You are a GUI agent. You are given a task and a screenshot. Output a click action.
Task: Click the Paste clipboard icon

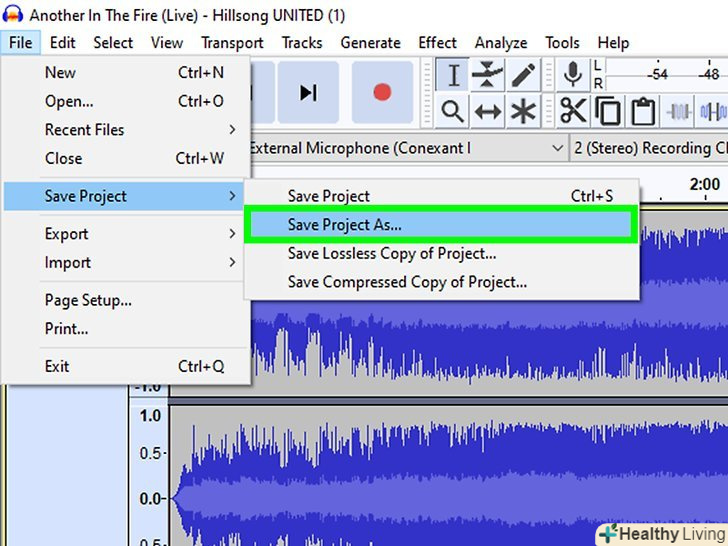click(x=642, y=111)
